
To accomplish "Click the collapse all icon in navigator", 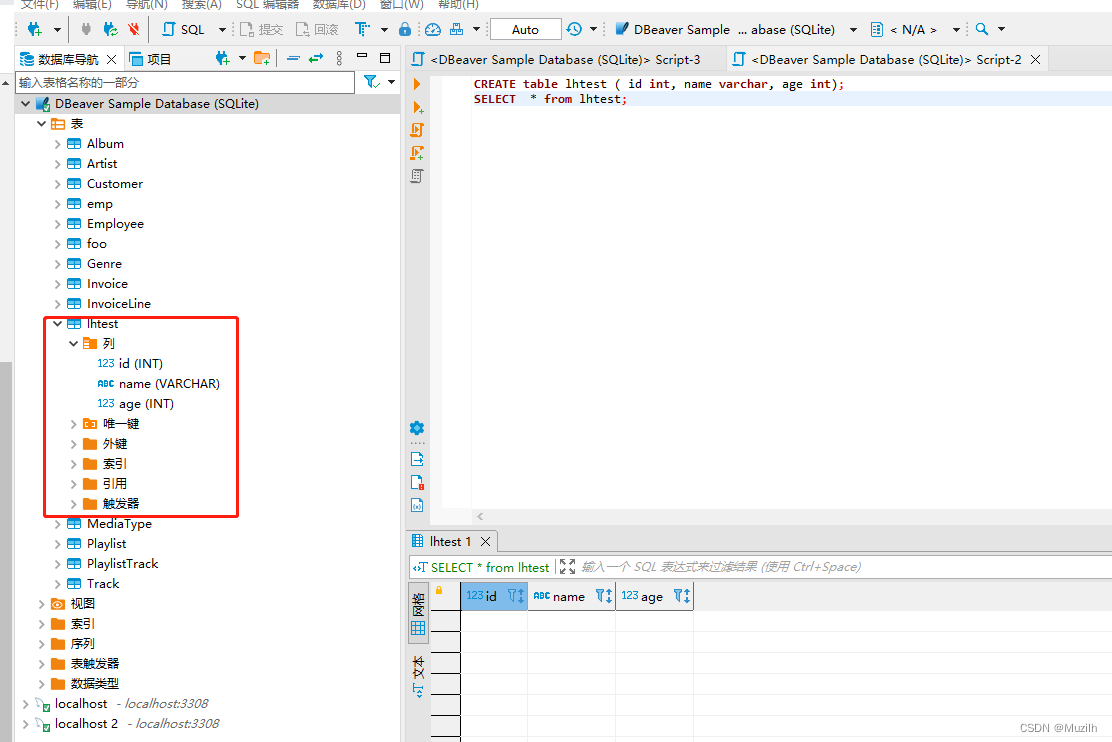I will tap(293, 58).
